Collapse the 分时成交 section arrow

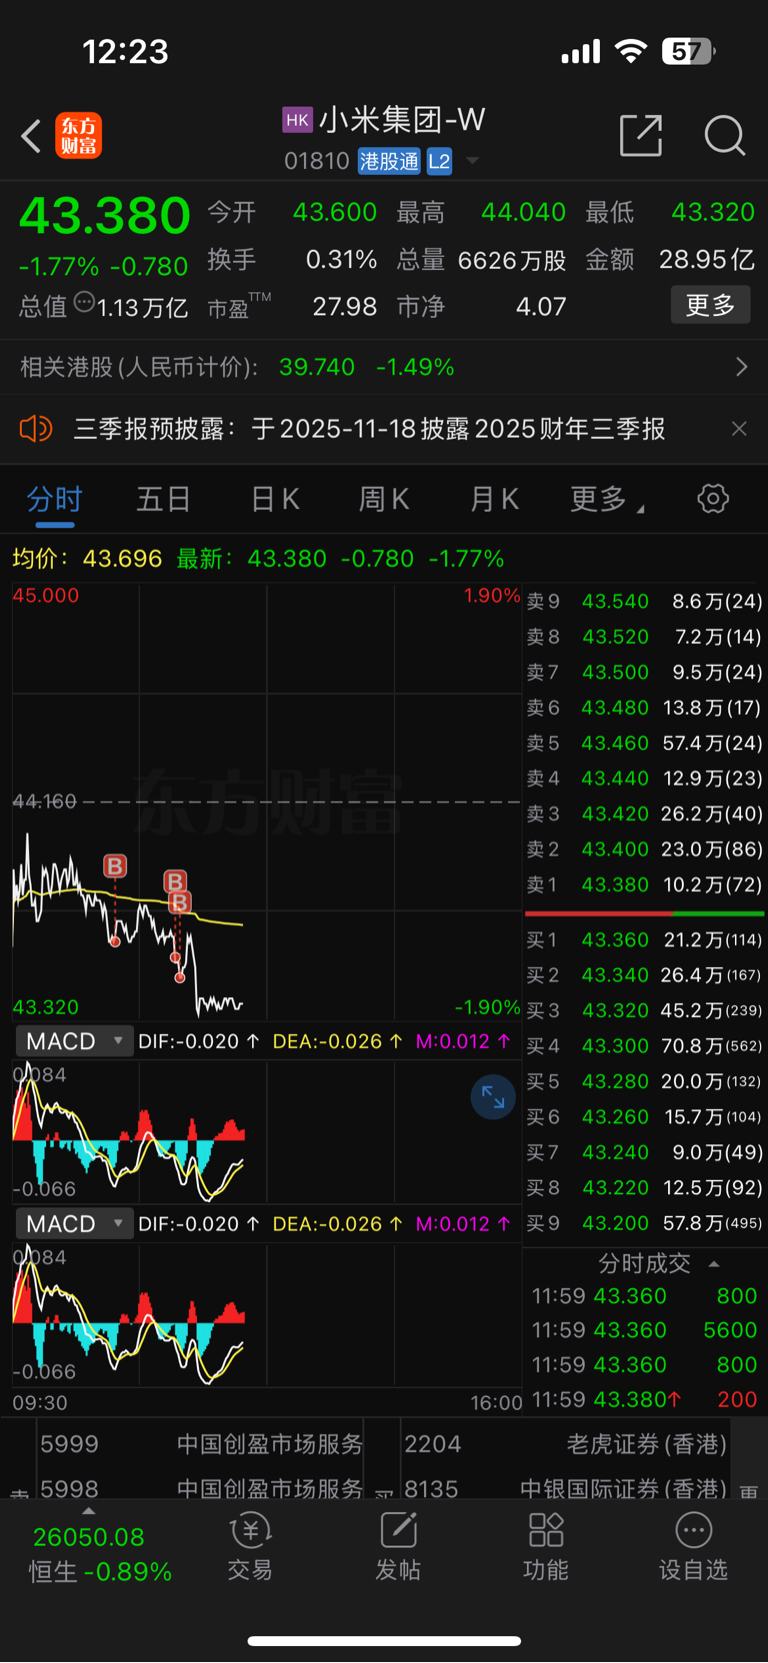(x=714, y=1264)
